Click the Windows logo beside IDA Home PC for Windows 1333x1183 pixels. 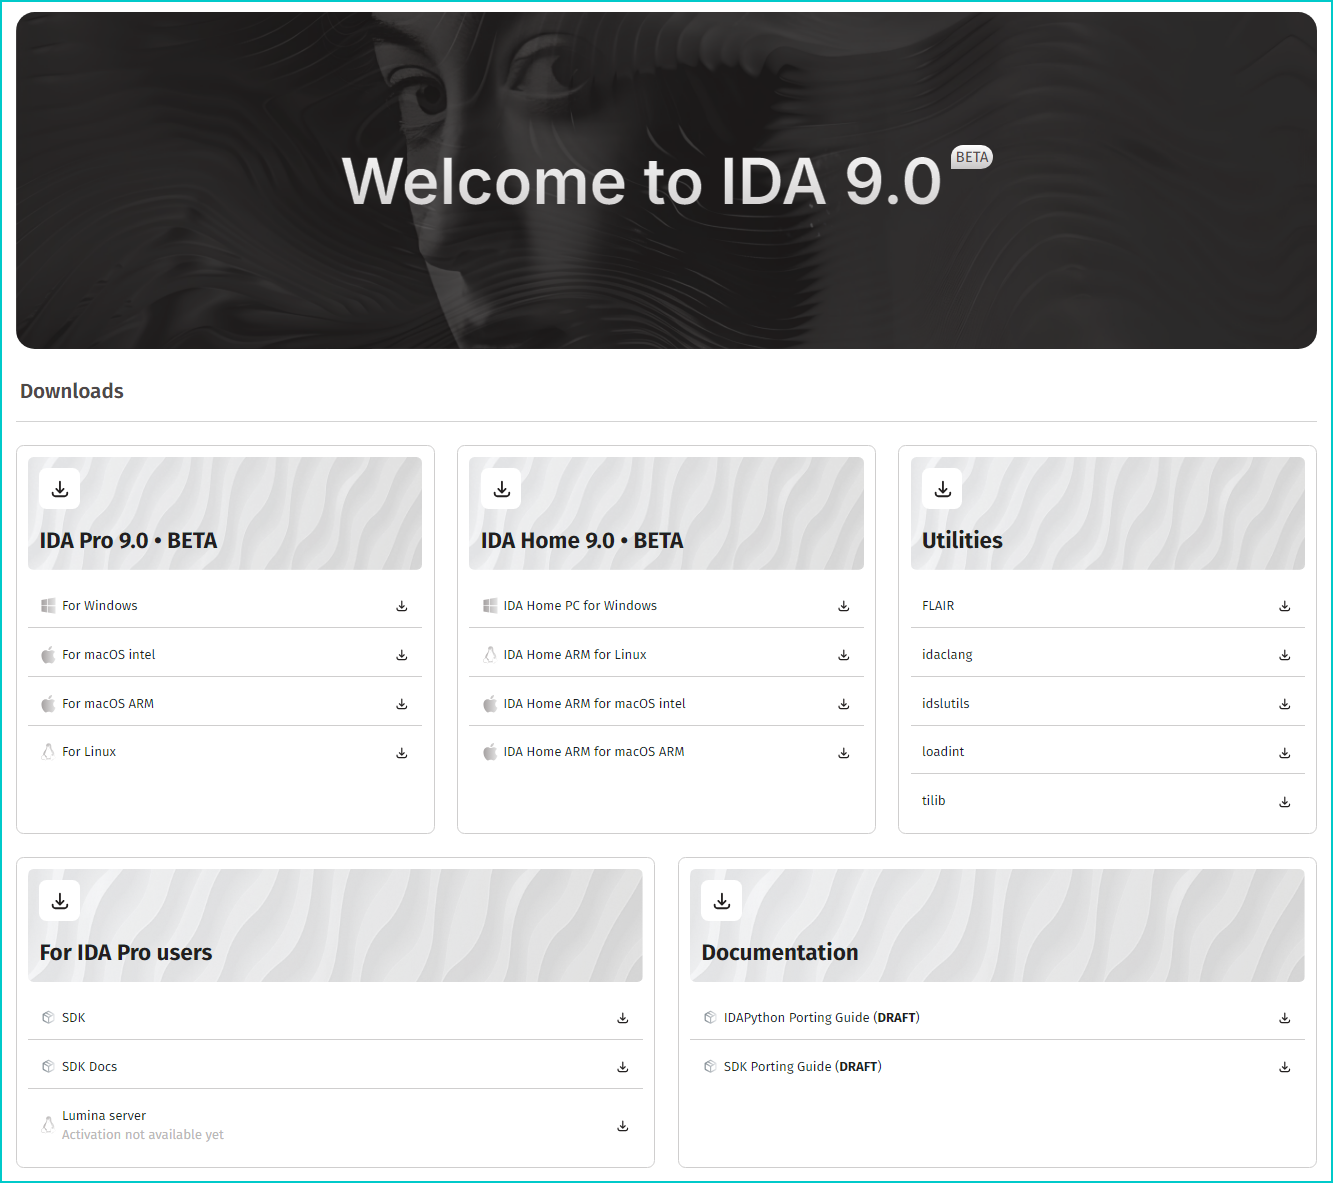click(490, 606)
